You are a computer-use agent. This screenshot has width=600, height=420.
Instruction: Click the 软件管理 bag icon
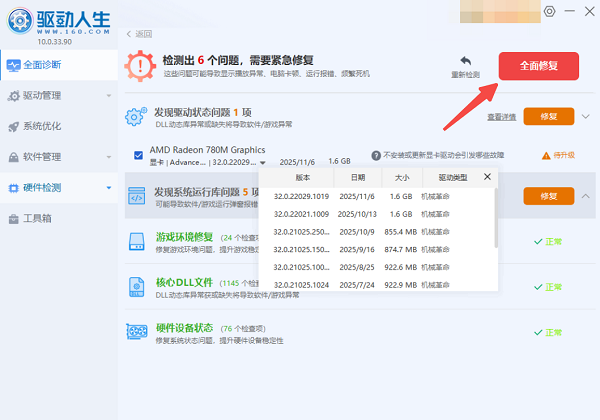(14, 157)
